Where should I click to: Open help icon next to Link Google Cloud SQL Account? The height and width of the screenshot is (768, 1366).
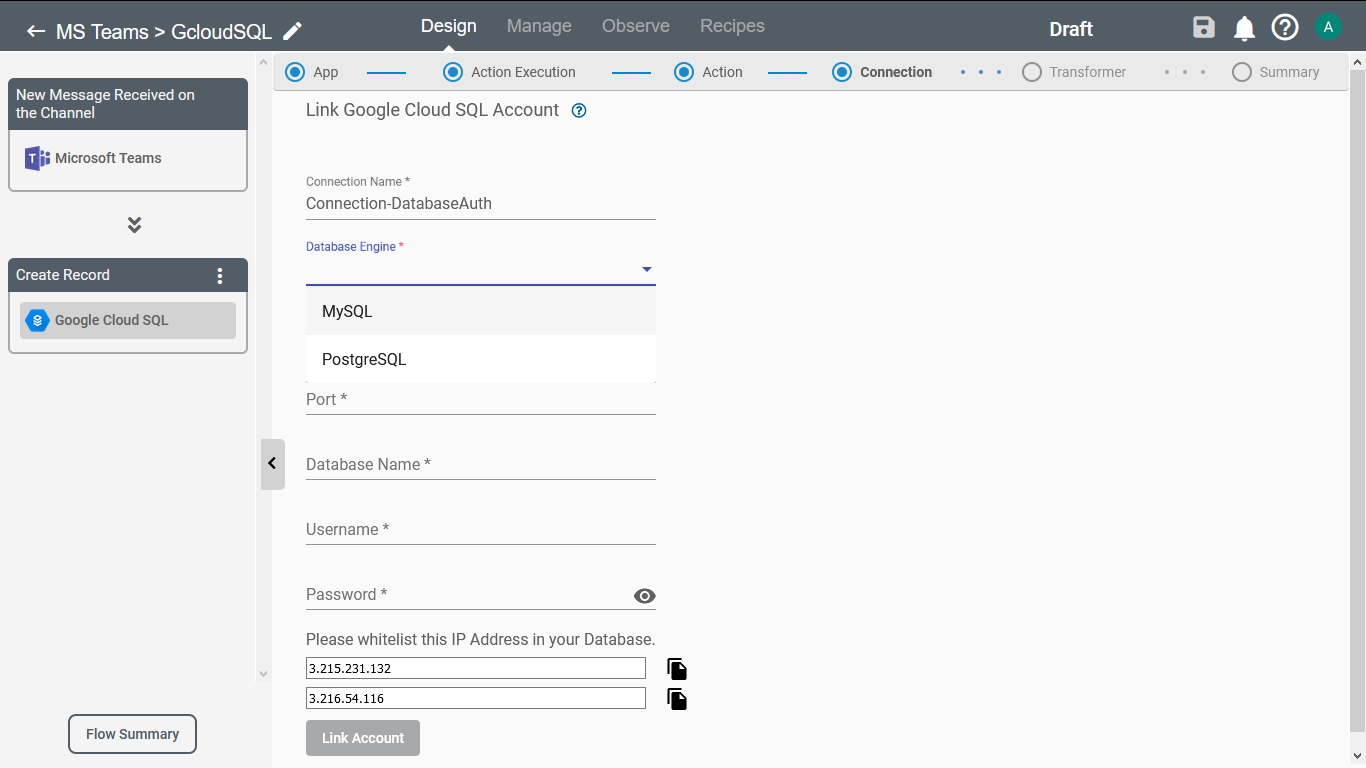(x=578, y=111)
